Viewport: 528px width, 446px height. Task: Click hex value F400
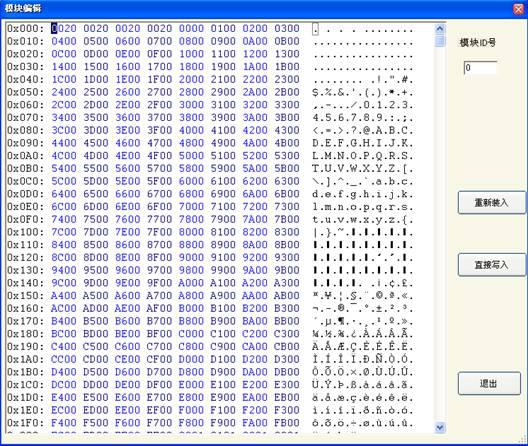click(x=64, y=423)
